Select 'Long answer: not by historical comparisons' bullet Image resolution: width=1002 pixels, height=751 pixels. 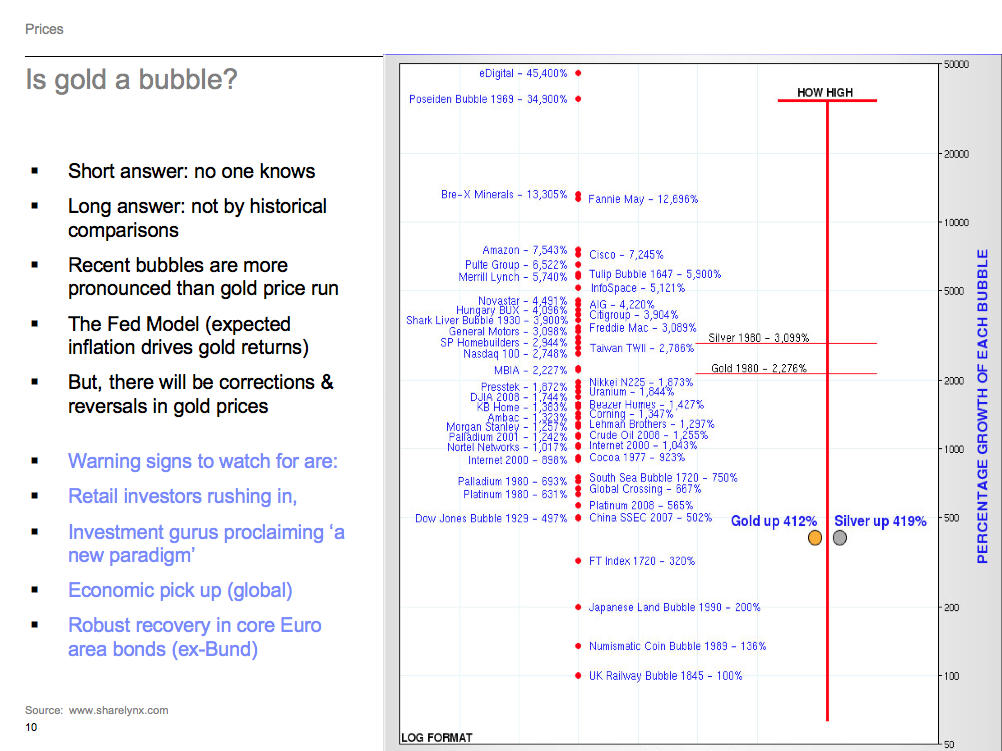coord(197,218)
